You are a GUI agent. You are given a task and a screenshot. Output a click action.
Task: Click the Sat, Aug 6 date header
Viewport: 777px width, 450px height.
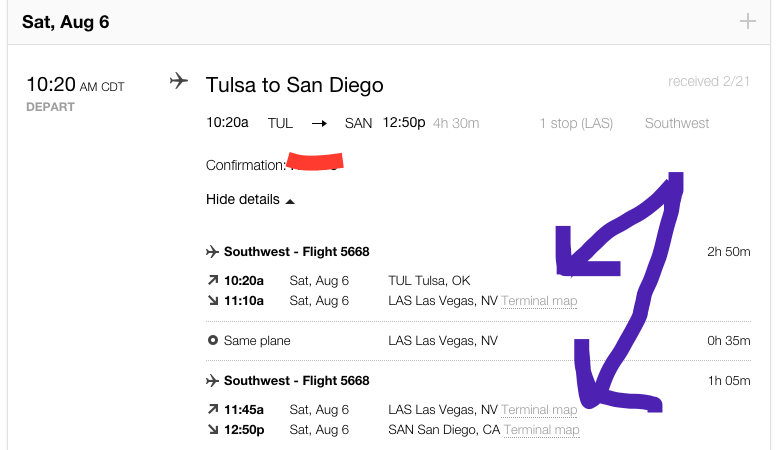coord(64,22)
